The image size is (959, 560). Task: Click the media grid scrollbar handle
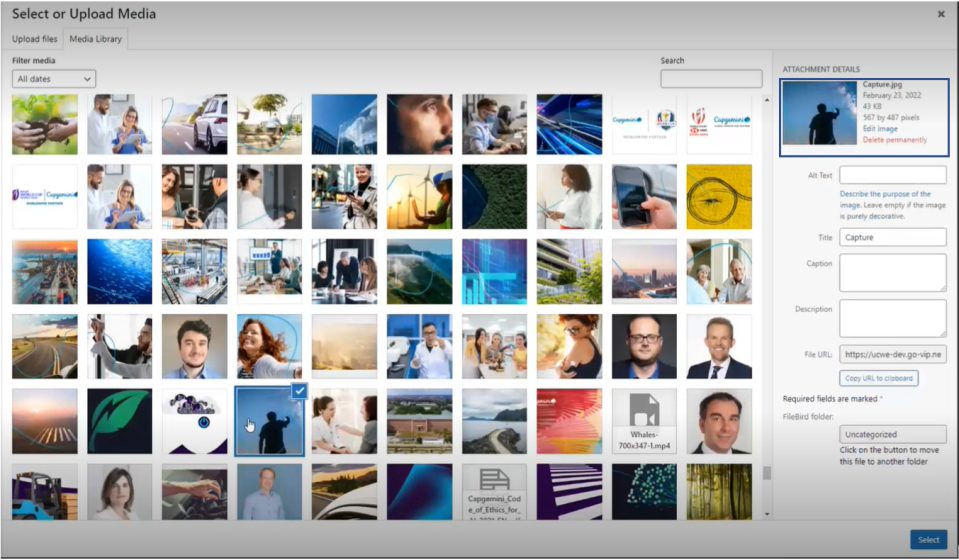click(767, 473)
